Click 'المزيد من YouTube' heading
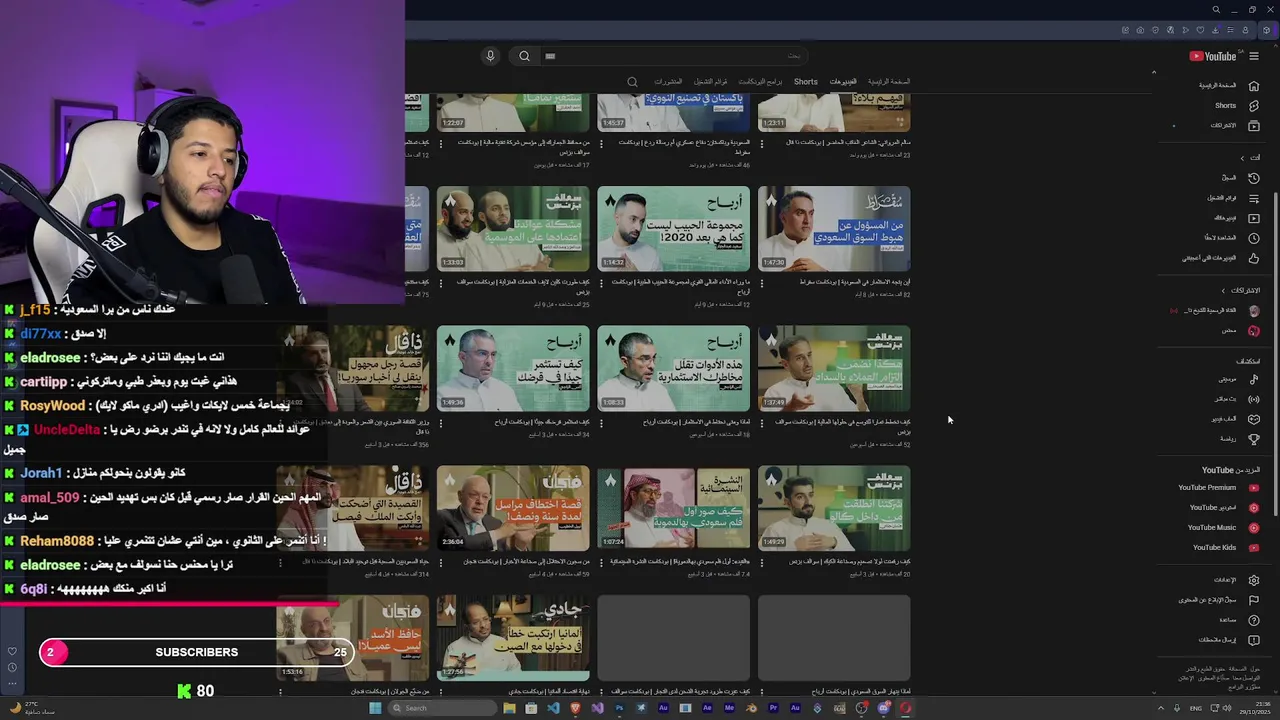This screenshot has width=1280, height=720. click(1231, 470)
